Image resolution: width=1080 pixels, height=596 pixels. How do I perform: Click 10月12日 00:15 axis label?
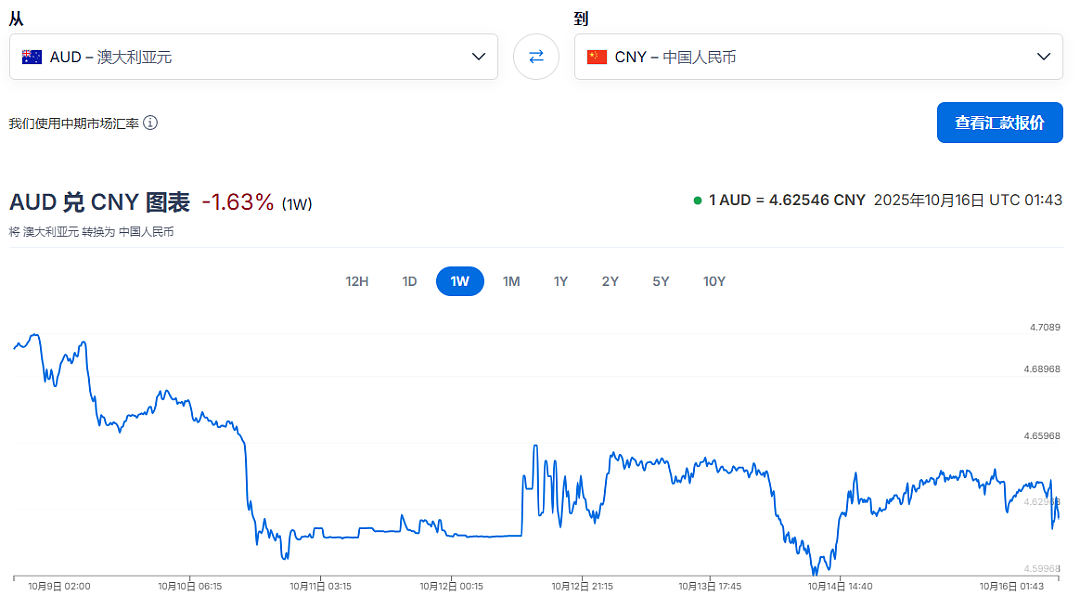click(x=451, y=586)
